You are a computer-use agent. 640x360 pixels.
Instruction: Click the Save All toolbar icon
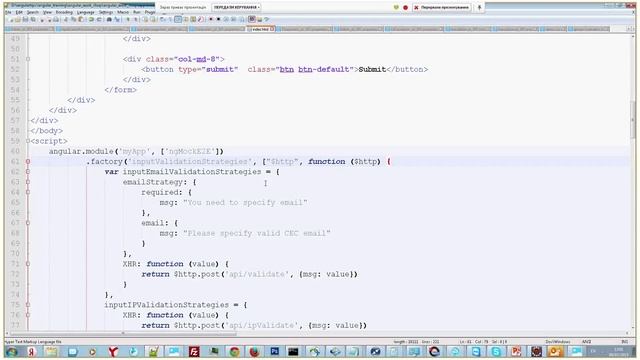33,19
